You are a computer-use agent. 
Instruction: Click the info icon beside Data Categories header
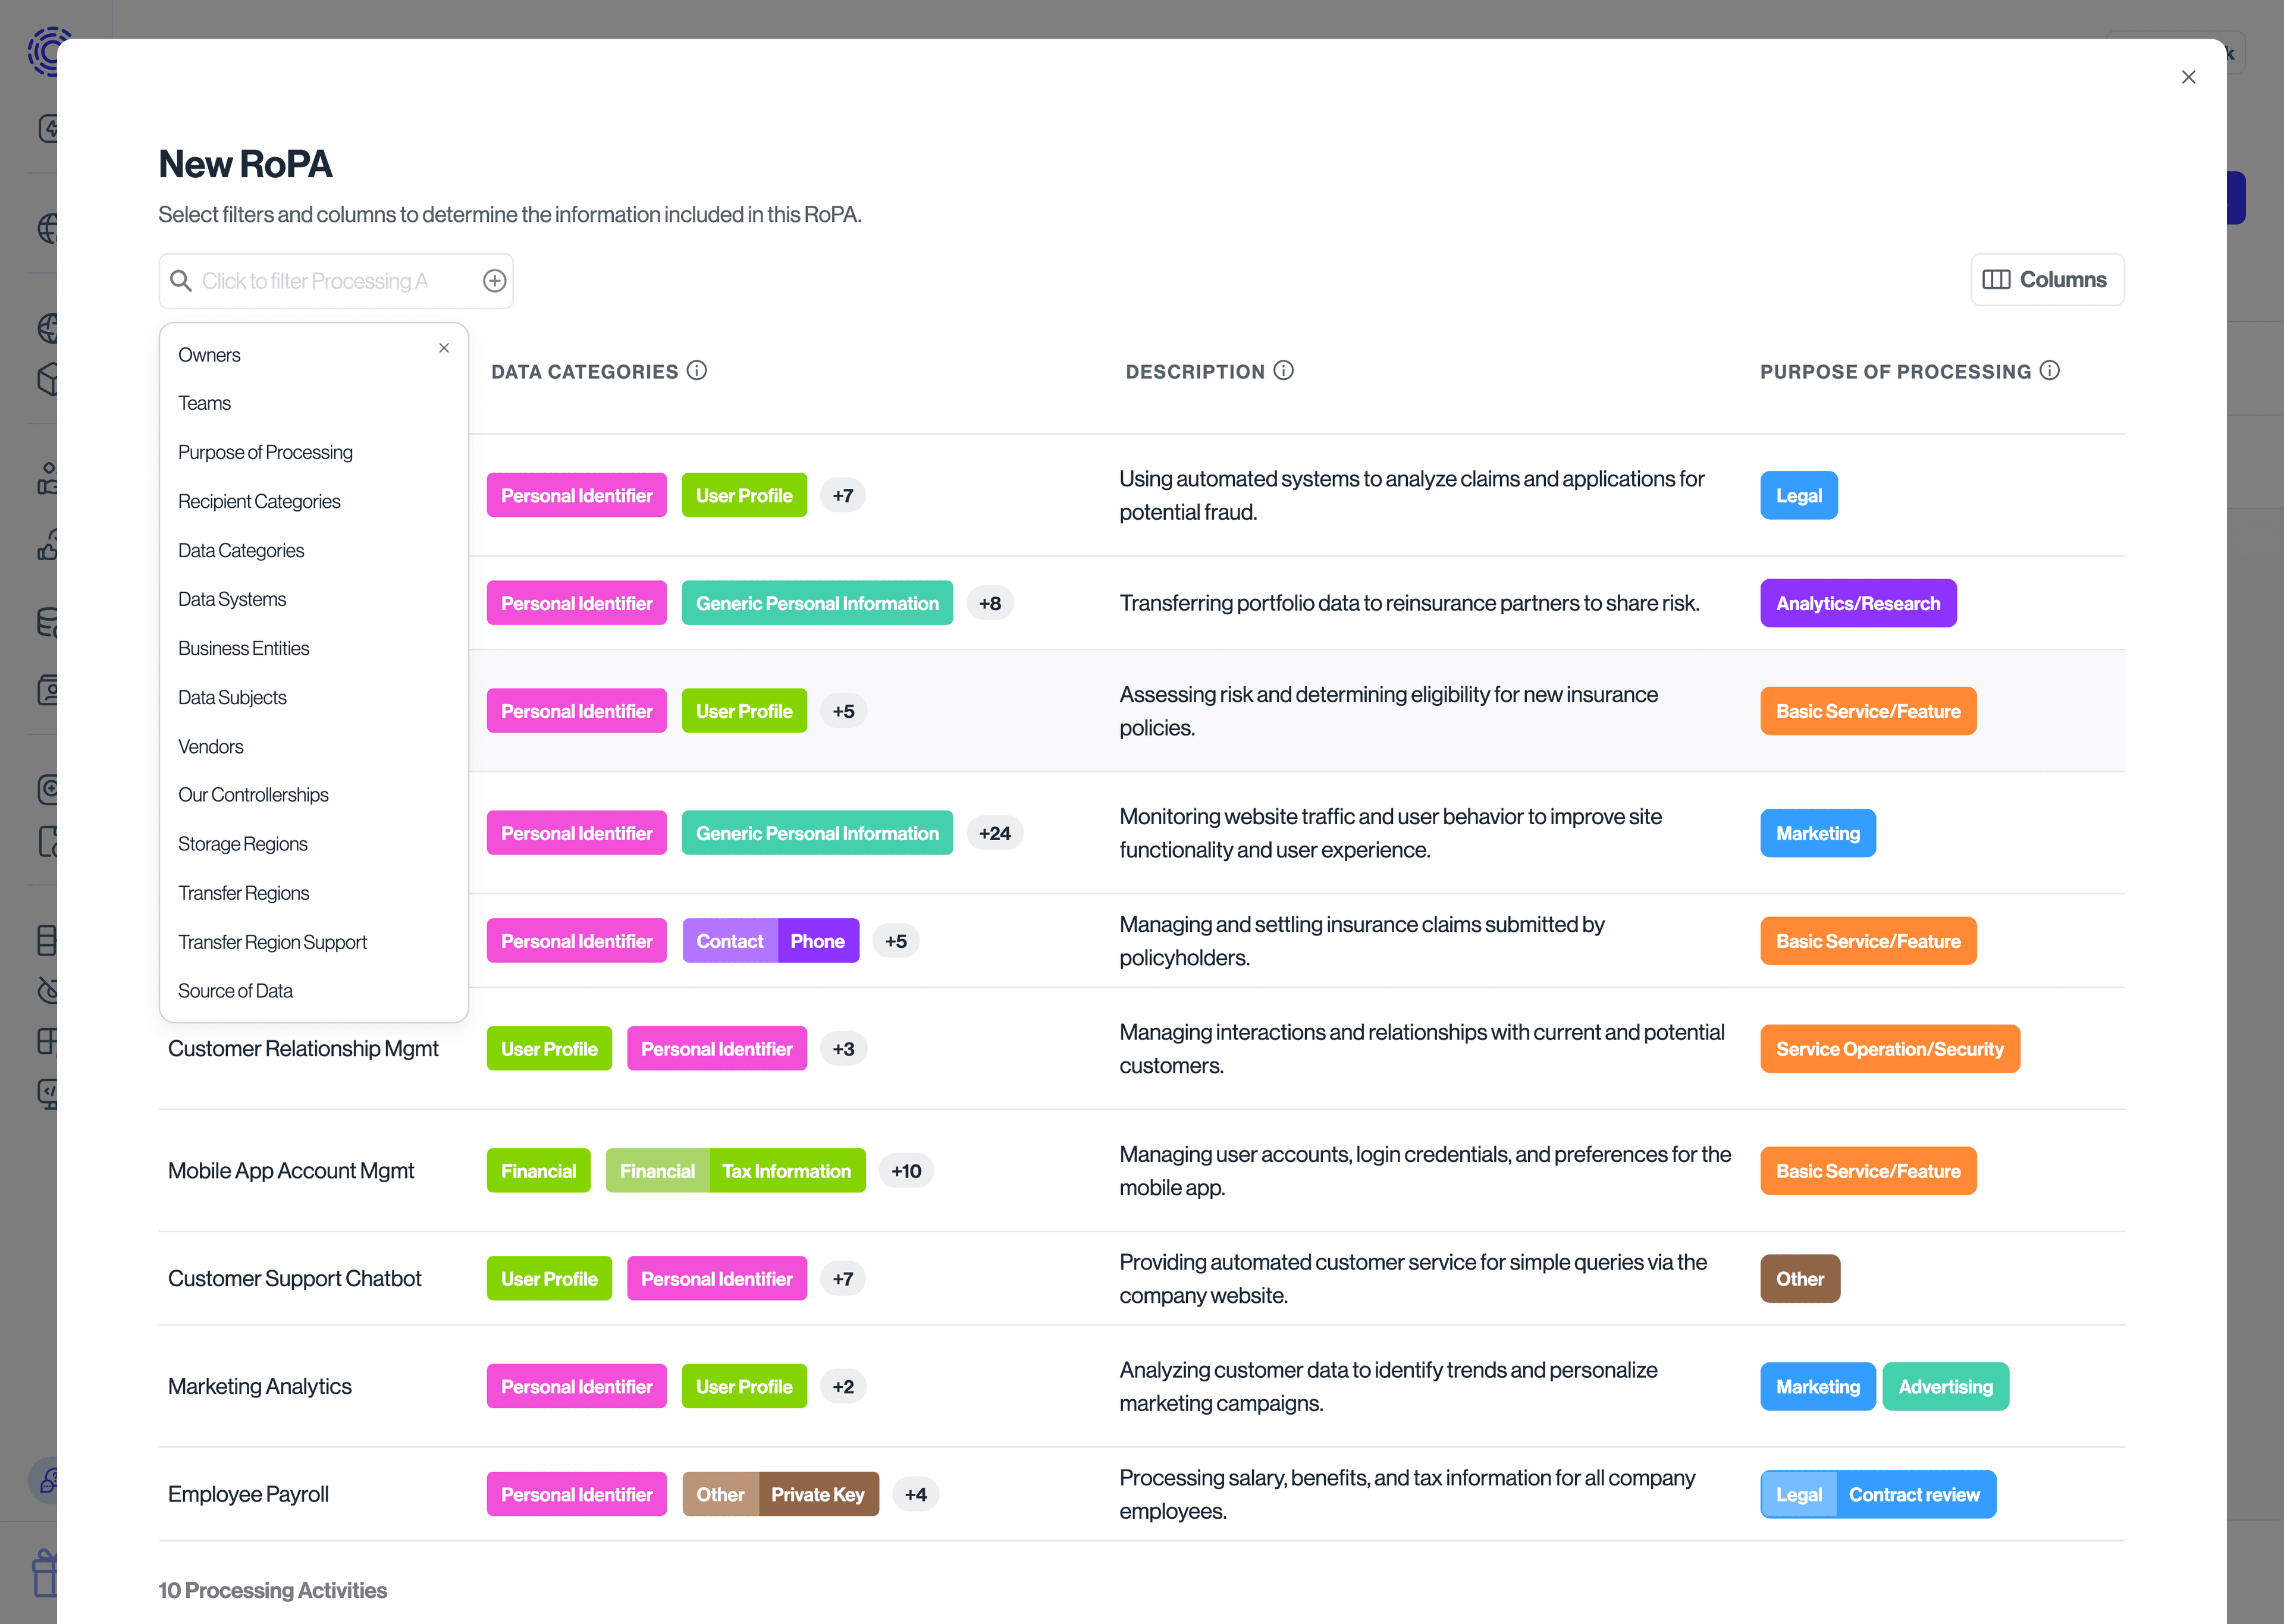point(697,371)
